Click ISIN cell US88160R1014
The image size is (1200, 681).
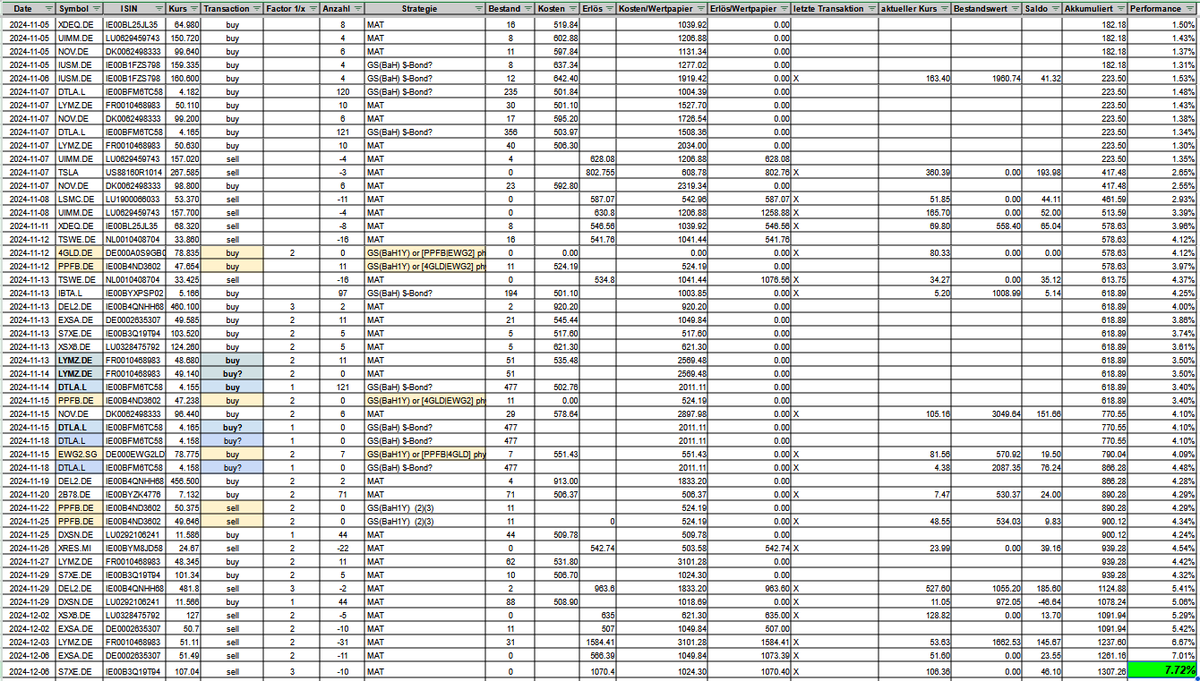click(x=134, y=171)
